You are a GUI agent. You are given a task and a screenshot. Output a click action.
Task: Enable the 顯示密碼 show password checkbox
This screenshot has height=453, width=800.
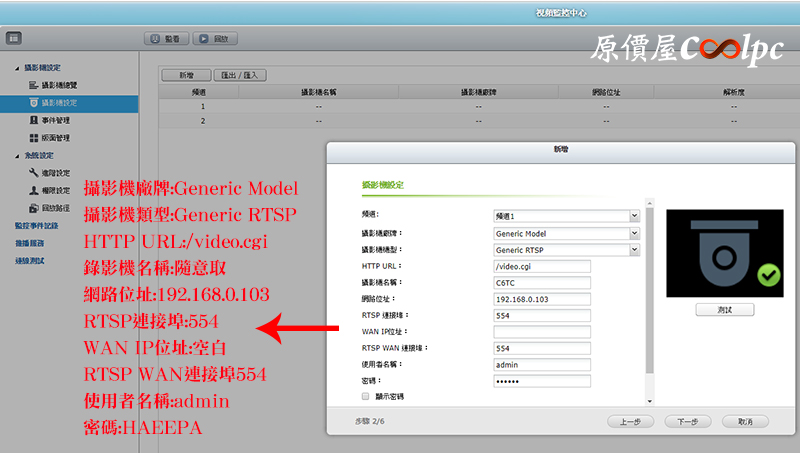coord(366,397)
